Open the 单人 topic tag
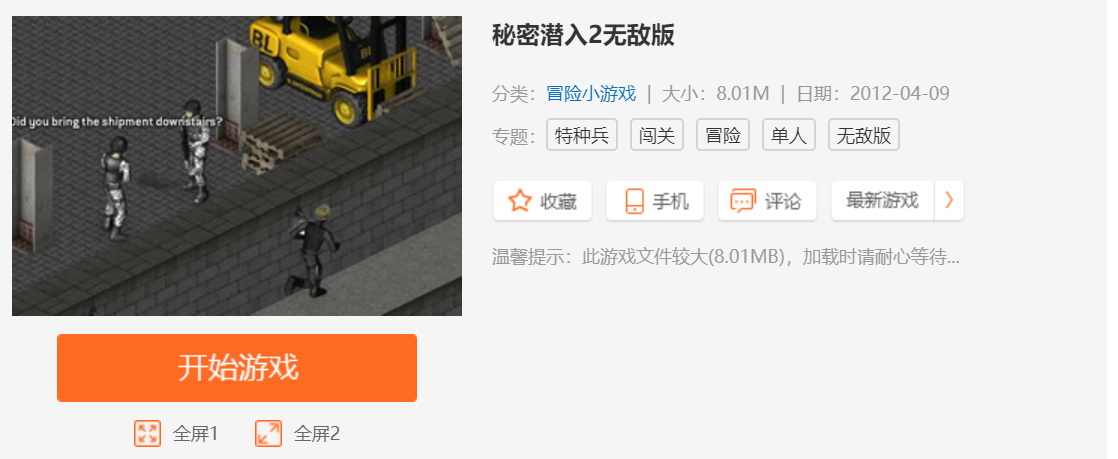The height and width of the screenshot is (459, 1118). (789, 135)
